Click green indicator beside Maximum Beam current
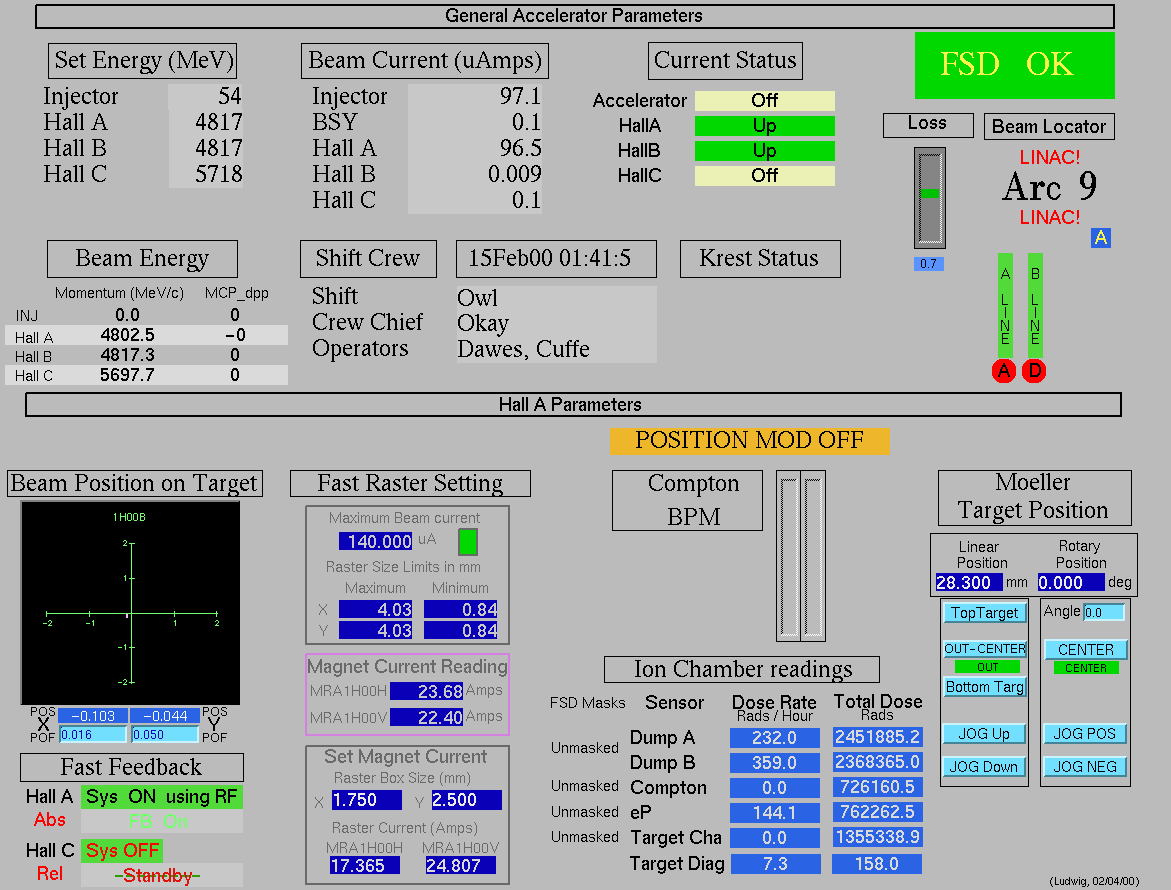Screen dimensions: 1171x890 (467, 542)
